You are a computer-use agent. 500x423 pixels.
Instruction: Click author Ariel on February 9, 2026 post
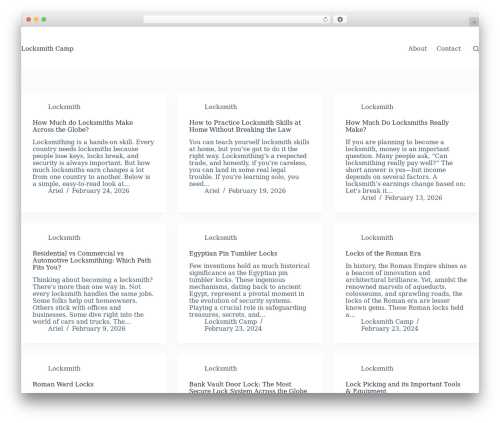coord(55,329)
